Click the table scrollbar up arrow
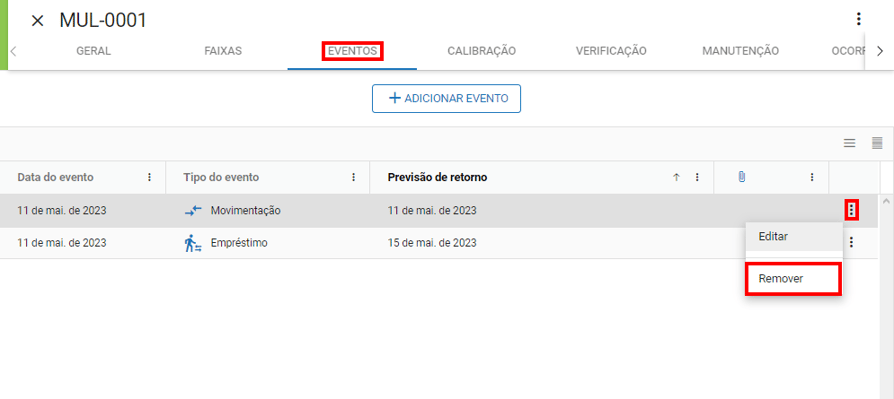Image resolution: width=894 pixels, height=399 pixels. click(x=885, y=201)
